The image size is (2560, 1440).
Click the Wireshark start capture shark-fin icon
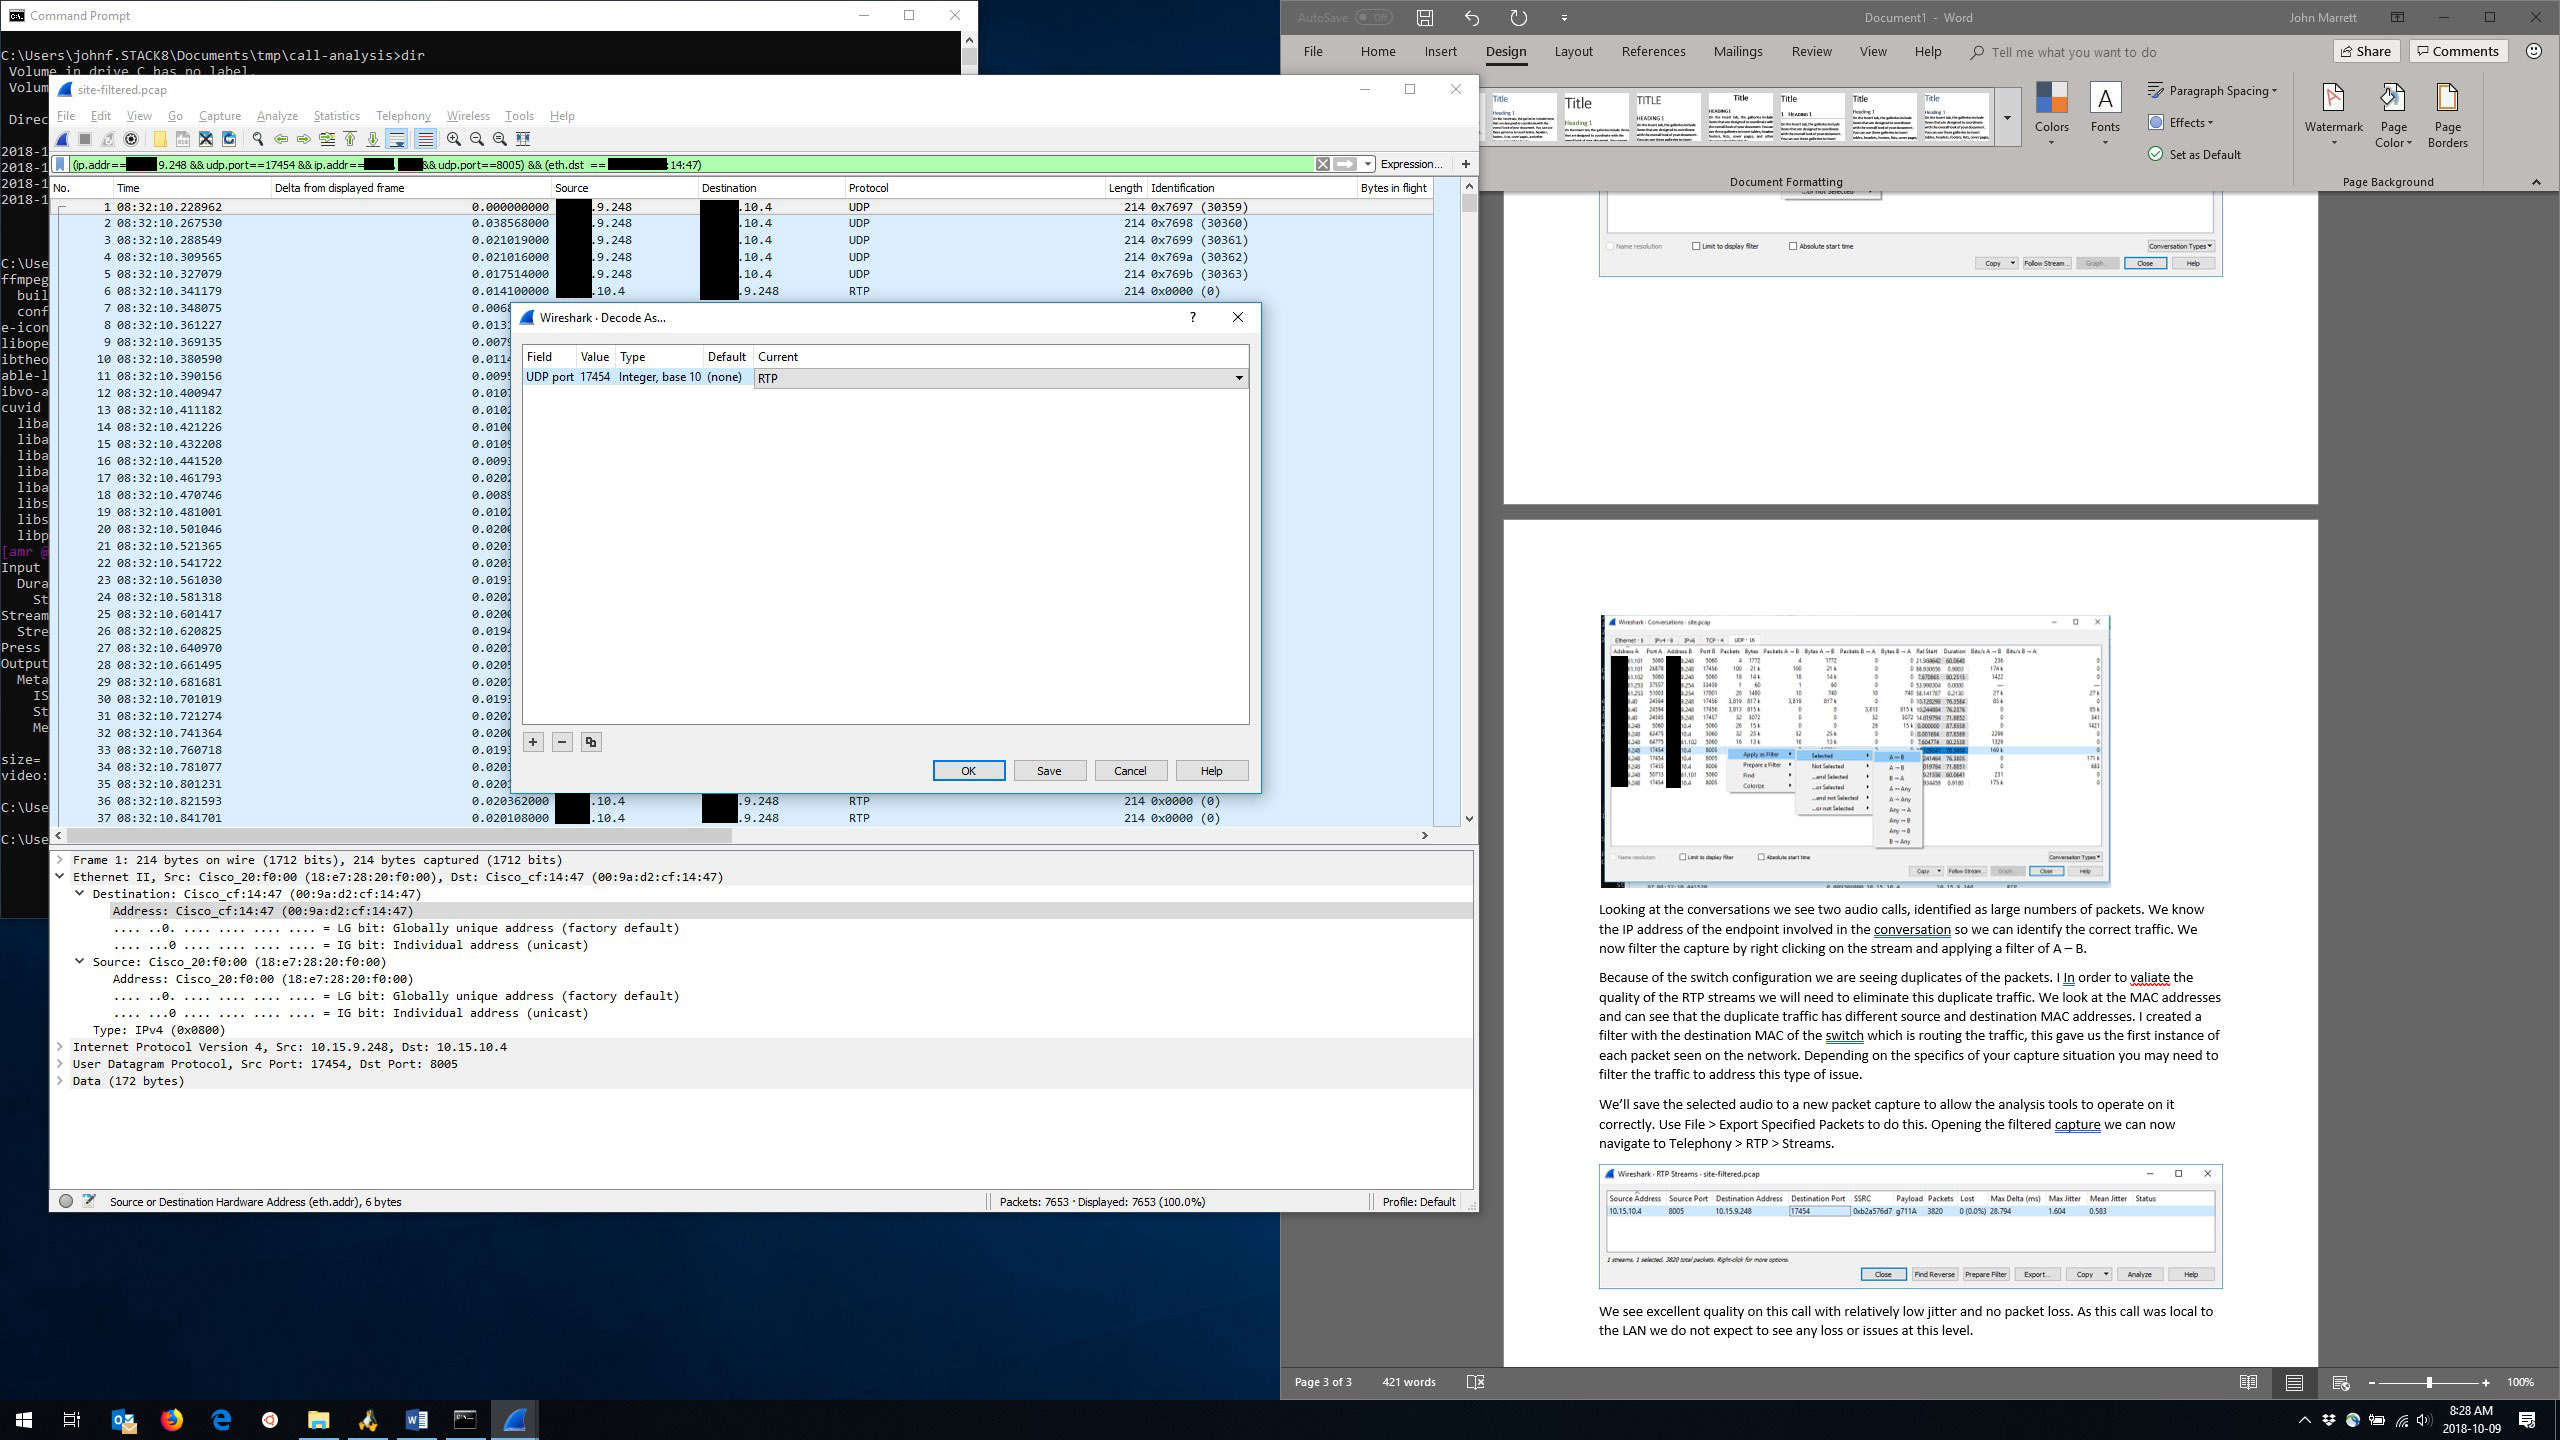click(63, 139)
